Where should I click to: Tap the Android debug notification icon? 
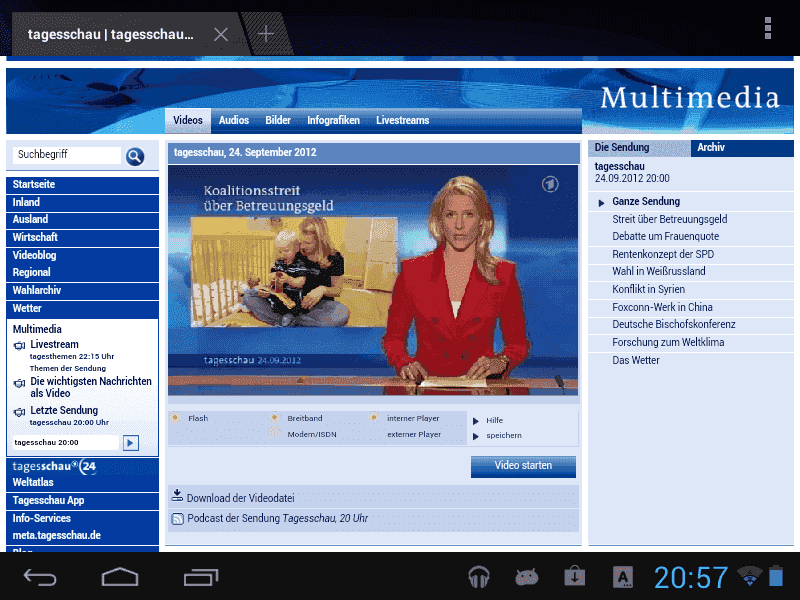point(527,577)
